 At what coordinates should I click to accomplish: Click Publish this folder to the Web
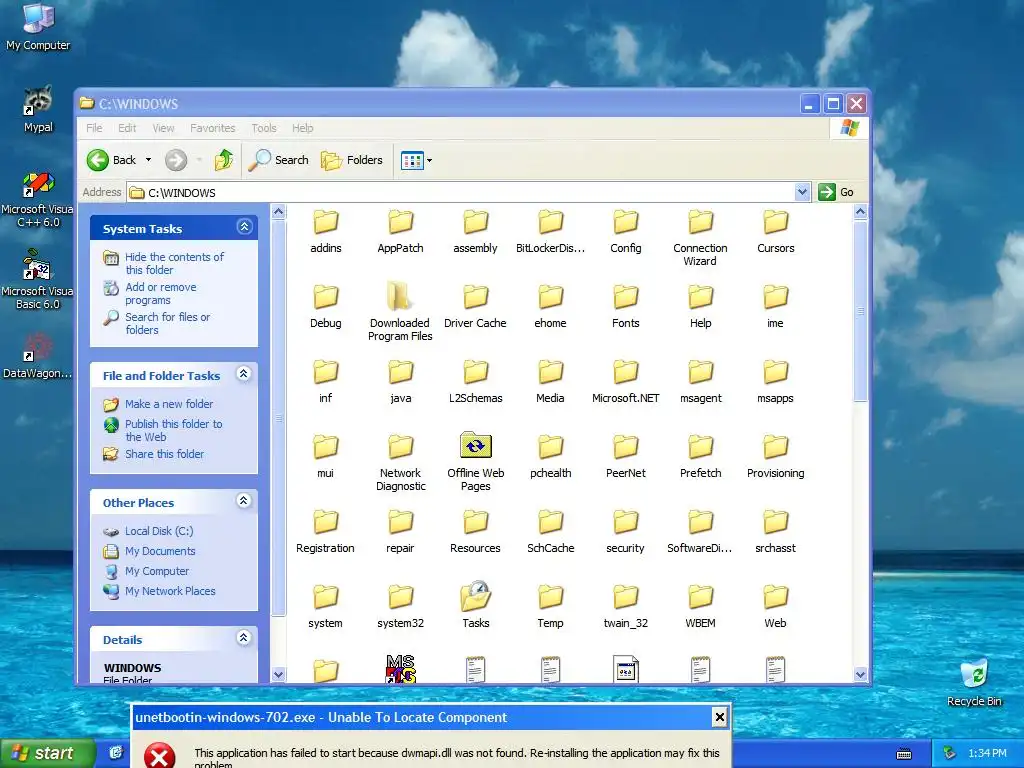174,430
